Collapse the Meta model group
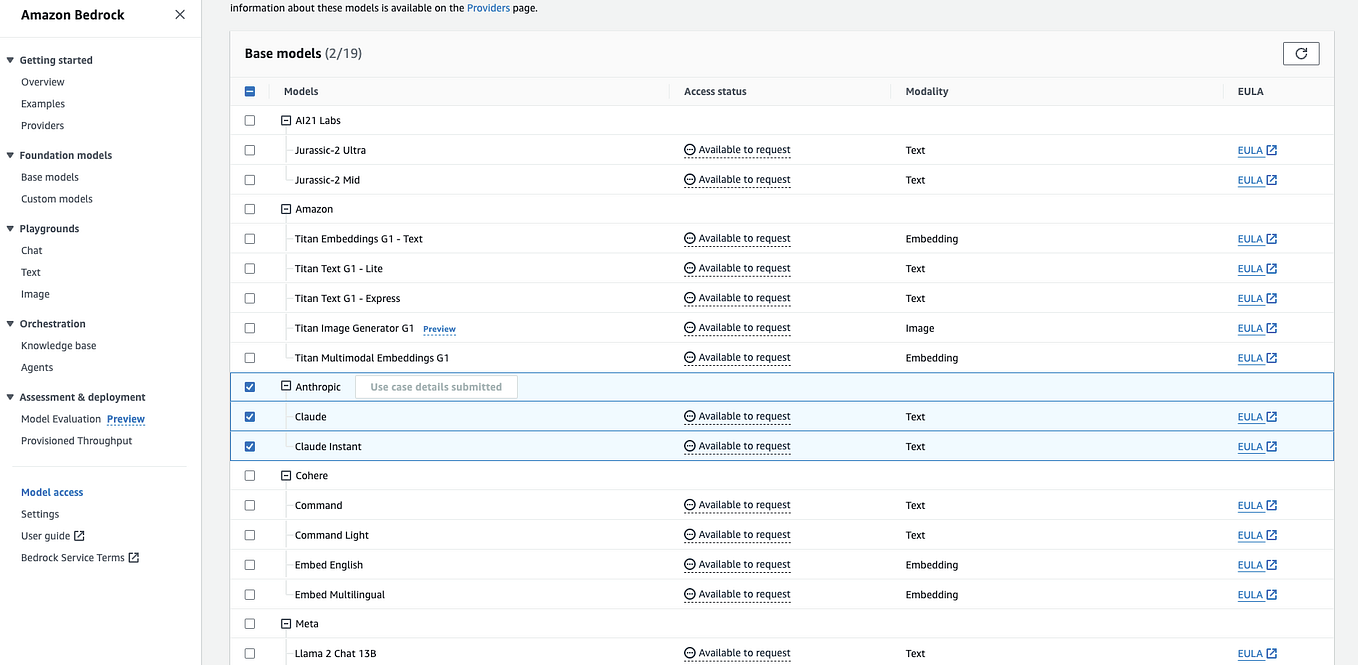The height and width of the screenshot is (665, 1358). pyautogui.click(x=284, y=623)
